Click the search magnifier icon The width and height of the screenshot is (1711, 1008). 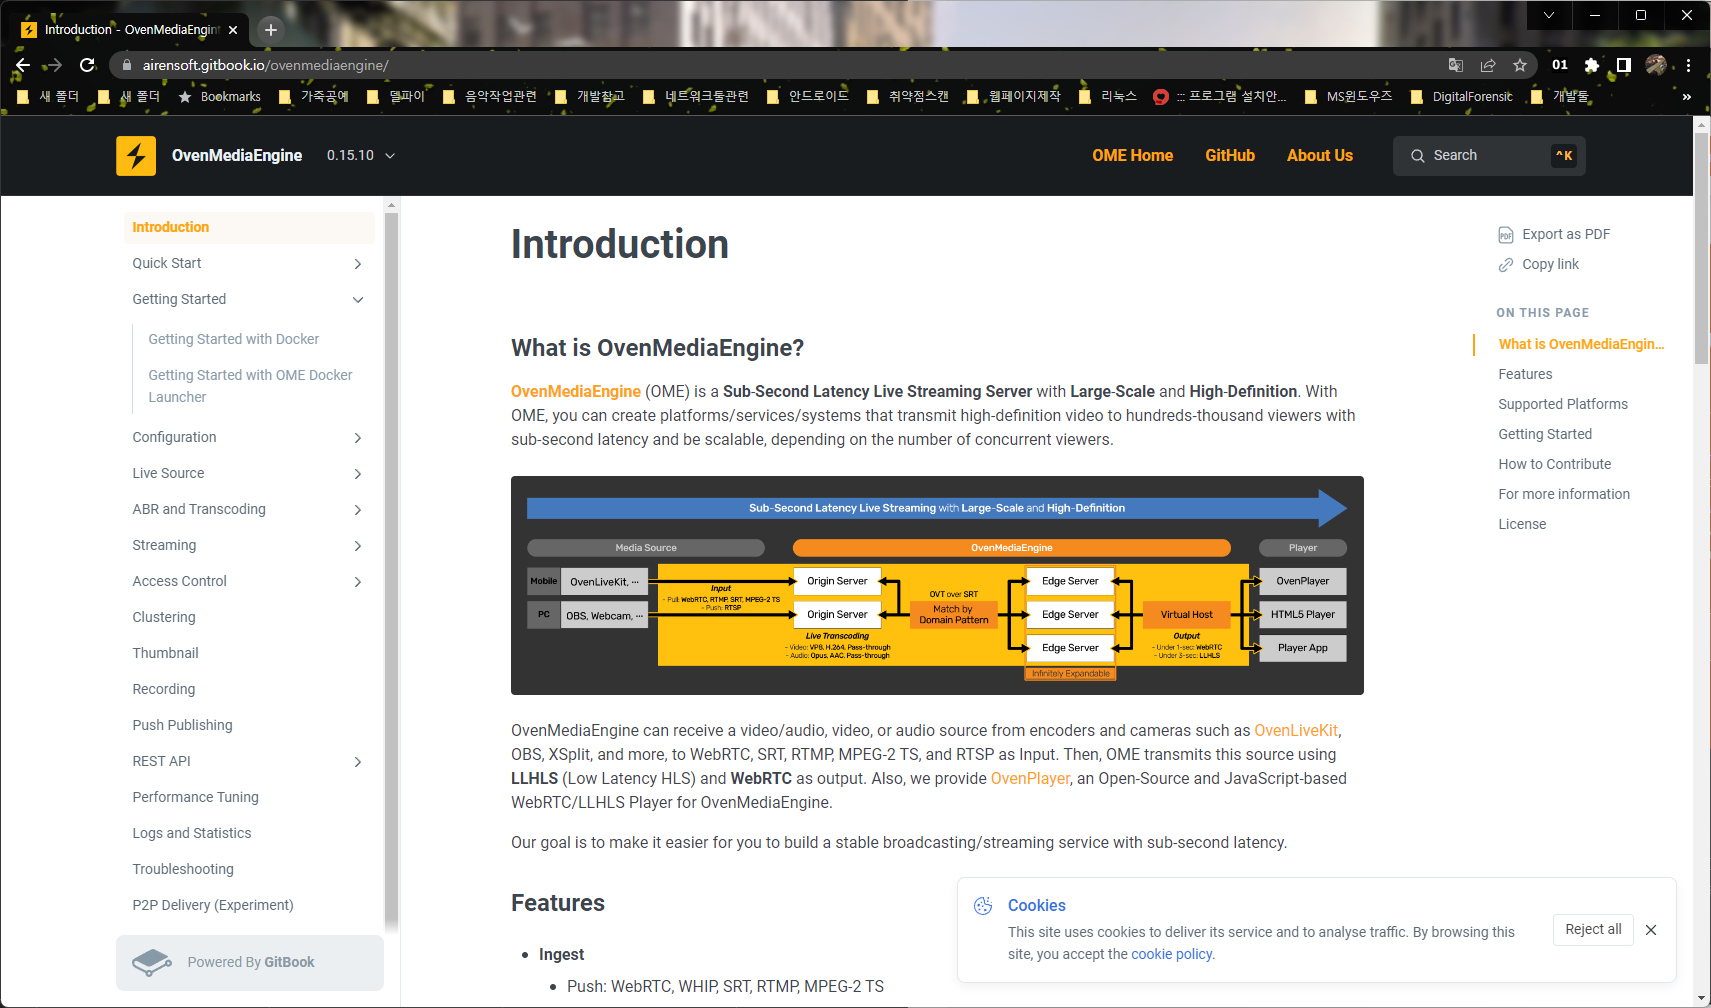[1418, 156]
